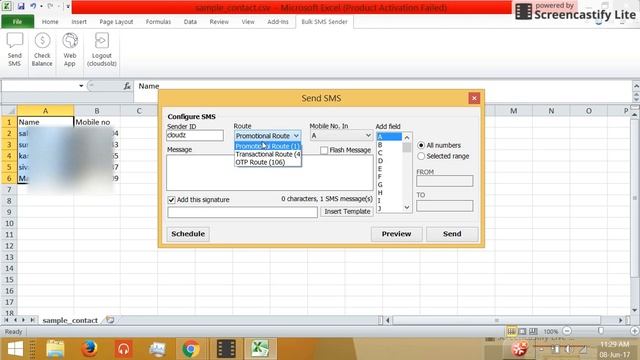The width and height of the screenshot is (640, 360).
Task: Select cell B1 containing Mobile no
Action: (x=97, y=122)
